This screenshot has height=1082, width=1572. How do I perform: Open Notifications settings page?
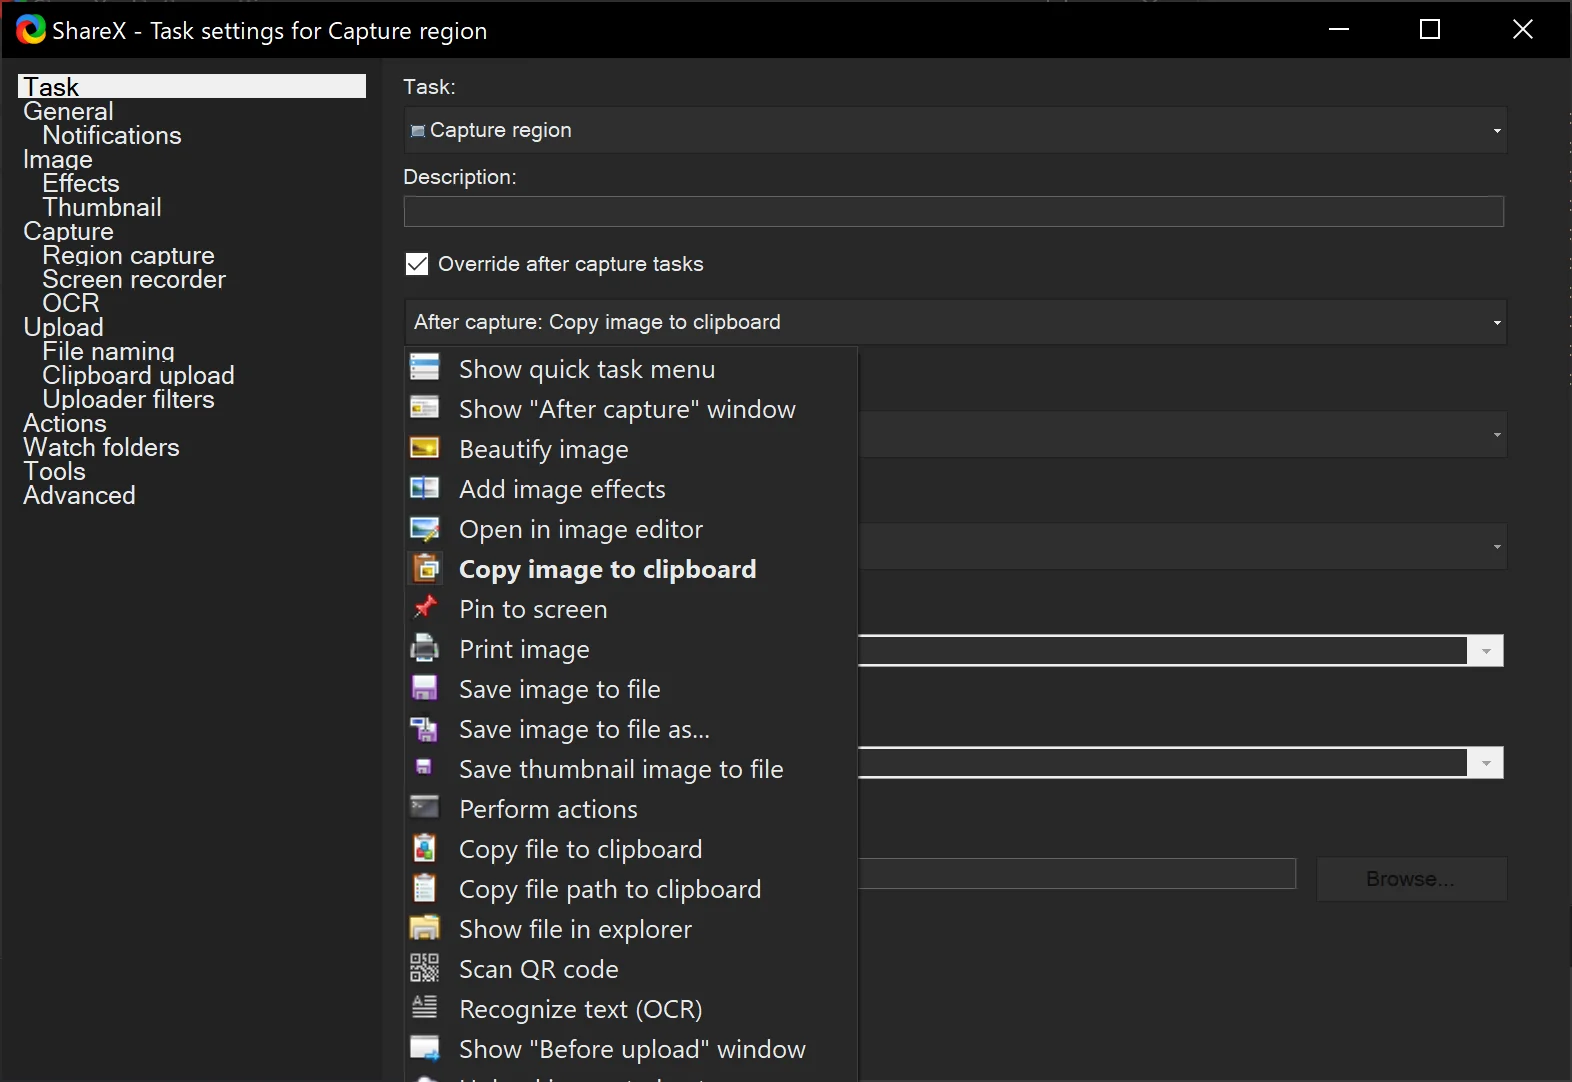112,135
